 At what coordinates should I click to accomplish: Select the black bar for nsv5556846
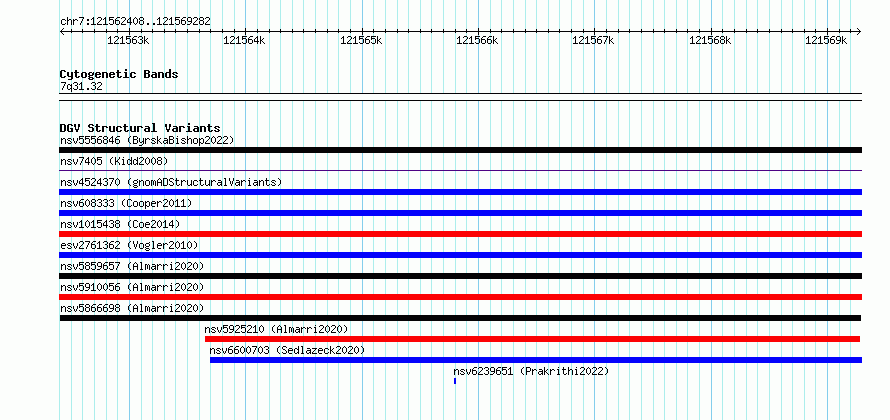click(x=460, y=150)
